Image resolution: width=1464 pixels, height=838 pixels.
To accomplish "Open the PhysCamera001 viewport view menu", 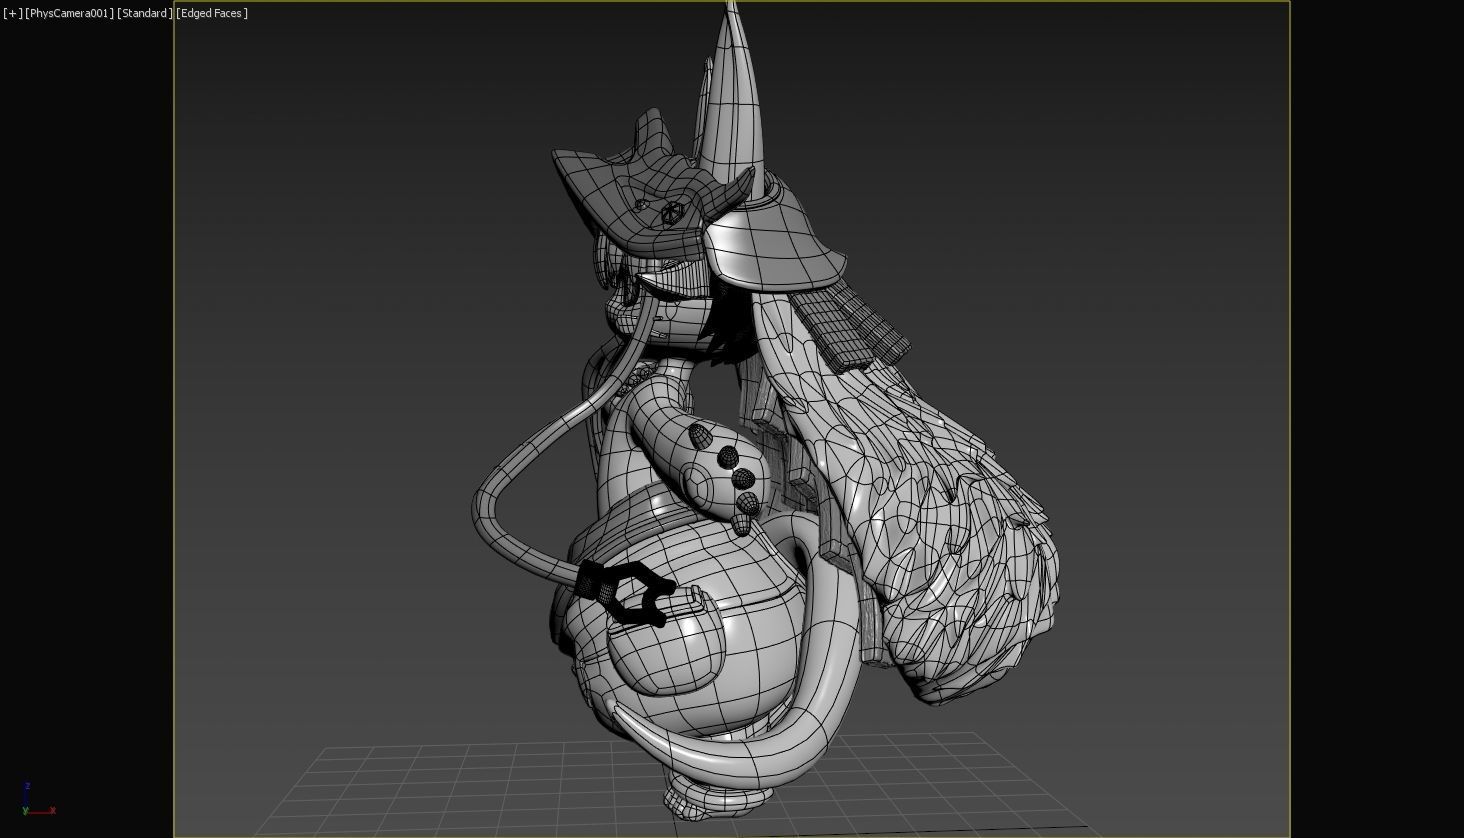I will pyautogui.click(x=69, y=13).
